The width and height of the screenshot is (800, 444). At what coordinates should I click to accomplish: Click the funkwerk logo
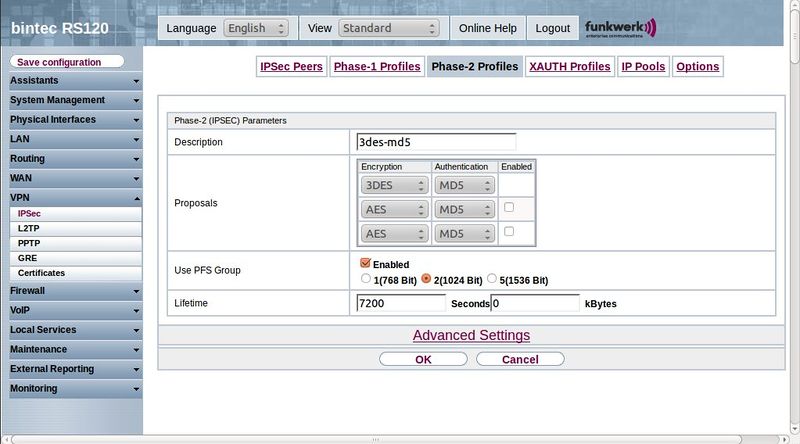coord(620,28)
